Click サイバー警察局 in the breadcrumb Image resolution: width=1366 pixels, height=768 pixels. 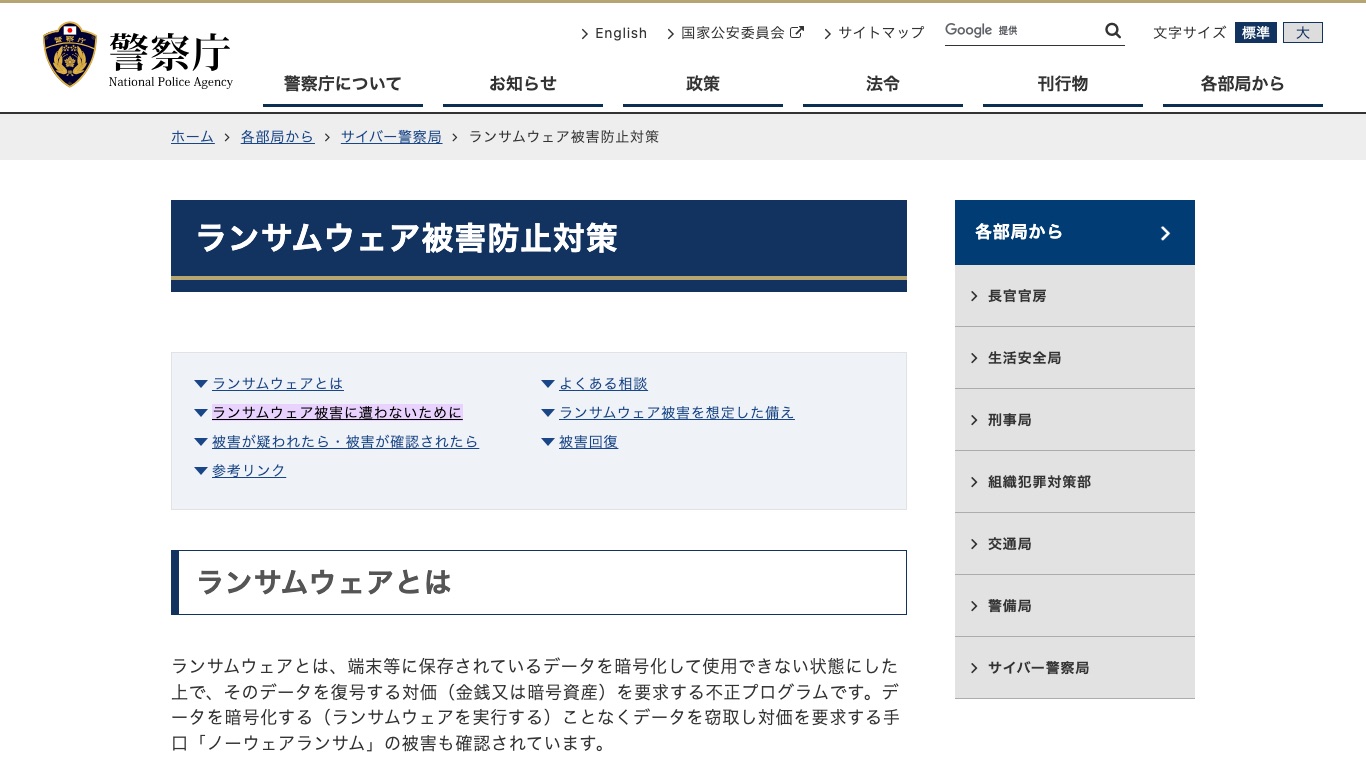click(391, 137)
